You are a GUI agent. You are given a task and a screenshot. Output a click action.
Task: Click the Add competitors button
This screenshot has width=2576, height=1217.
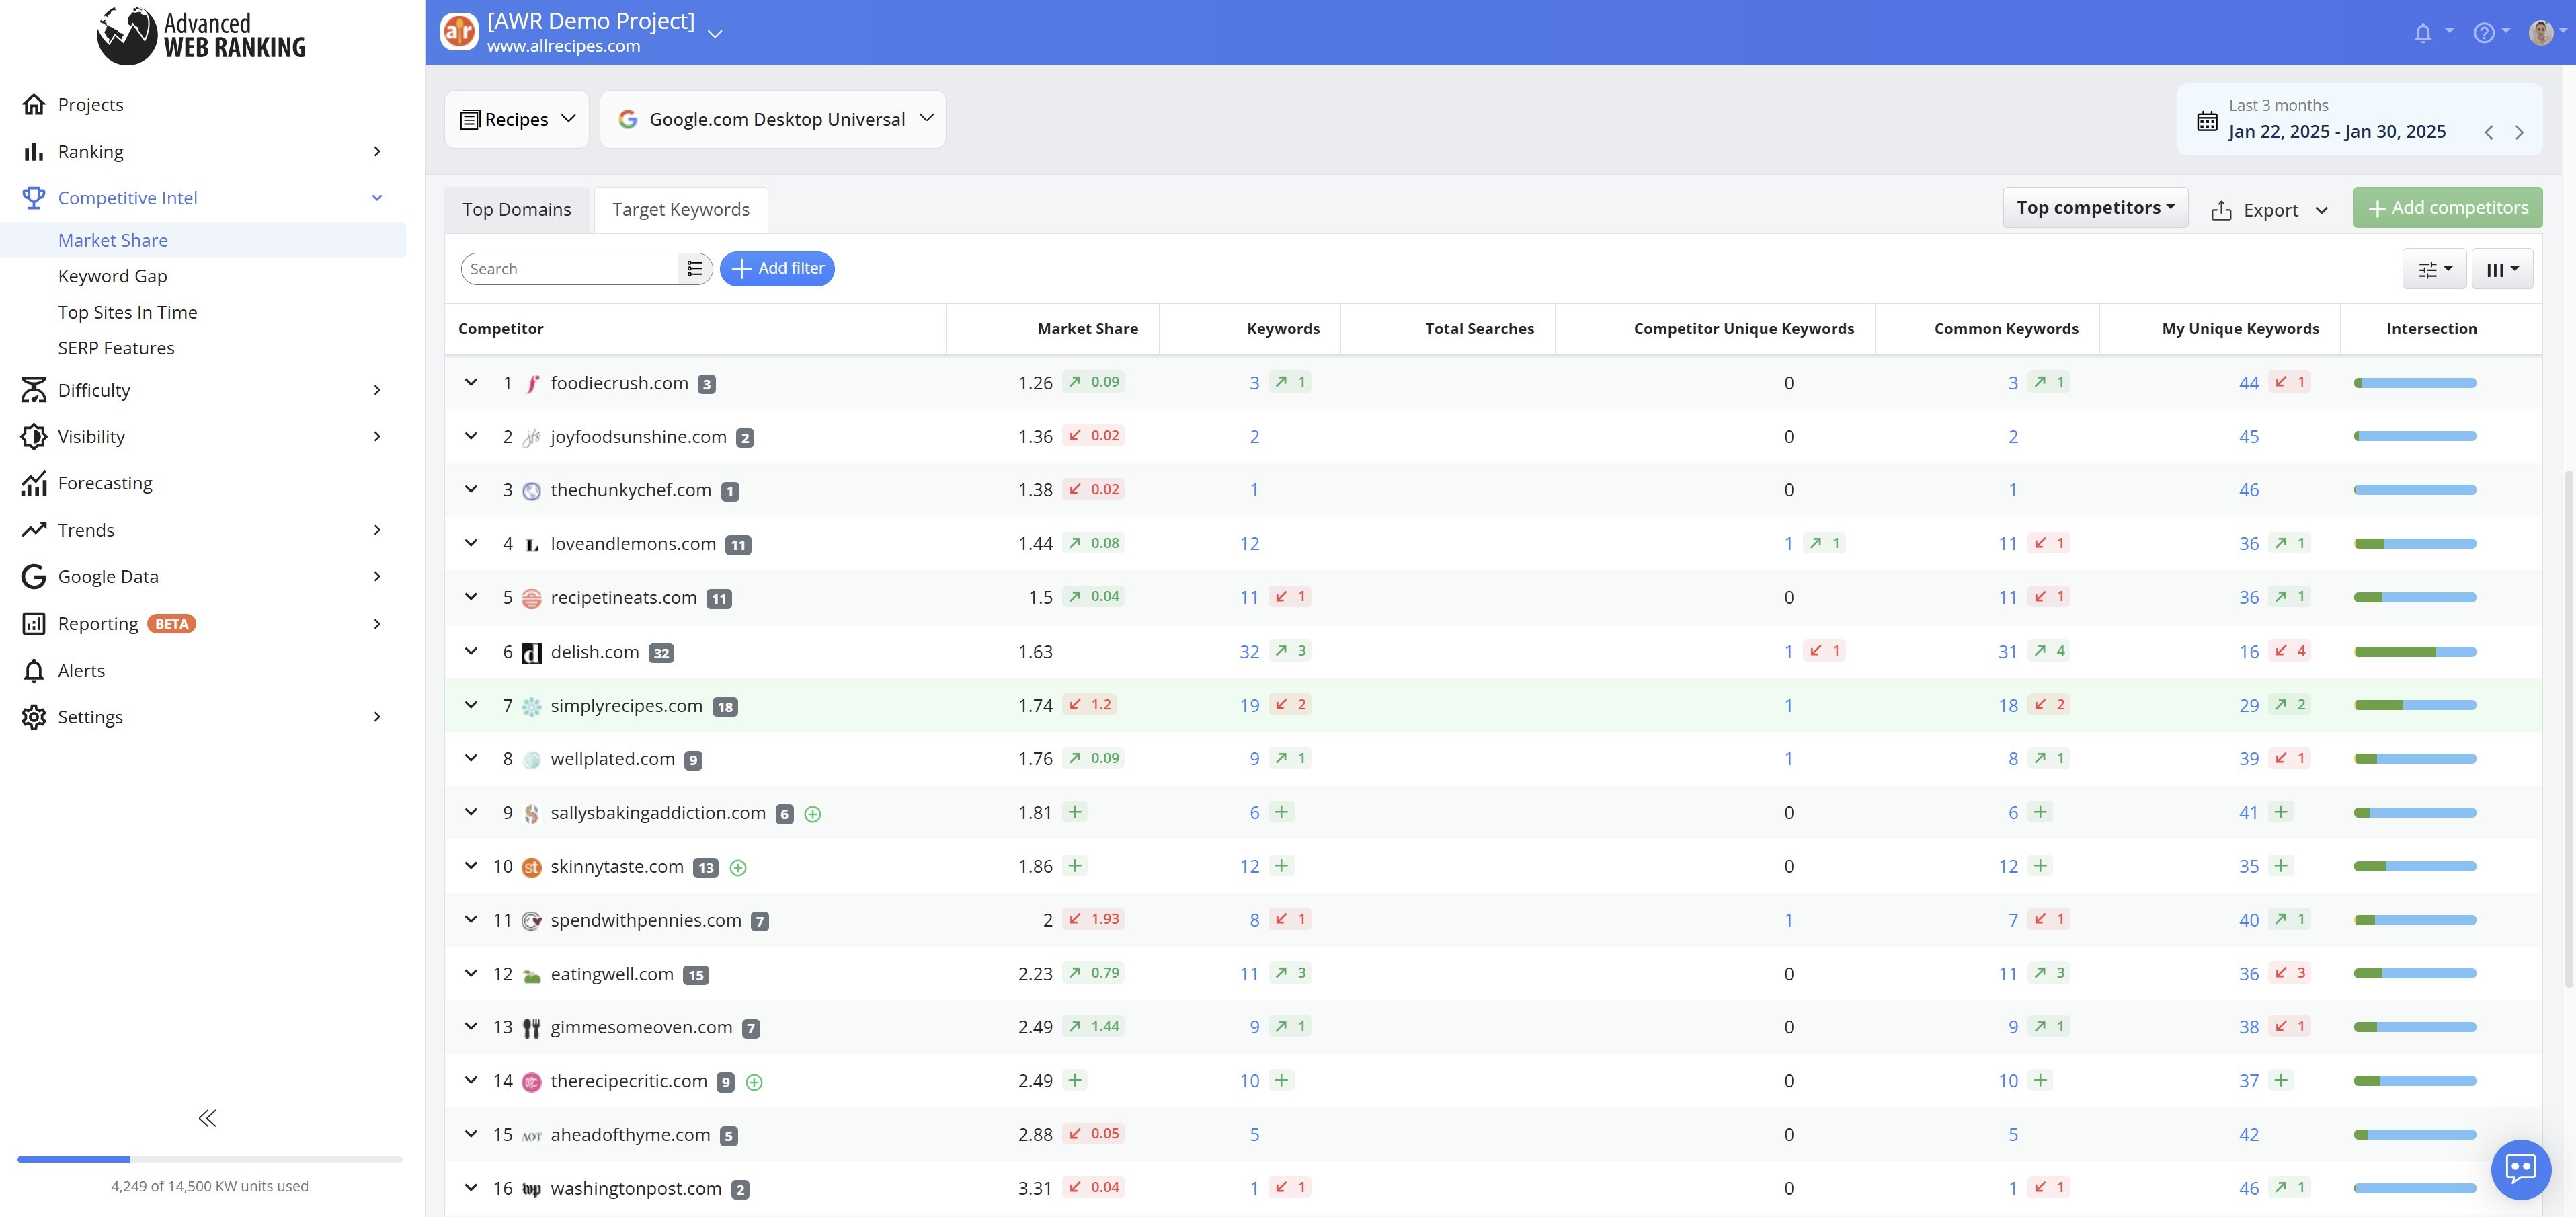(2447, 207)
